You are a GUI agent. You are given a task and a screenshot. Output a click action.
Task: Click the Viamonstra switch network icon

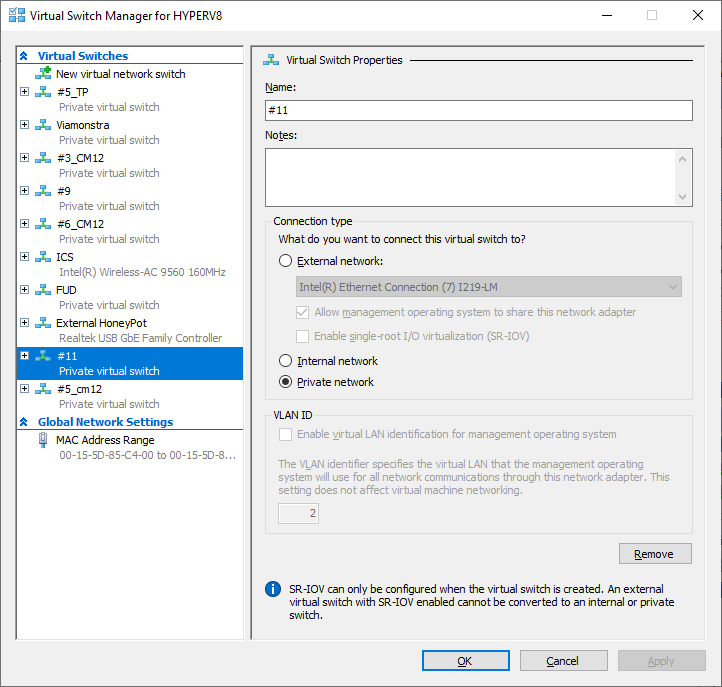(x=43, y=125)
